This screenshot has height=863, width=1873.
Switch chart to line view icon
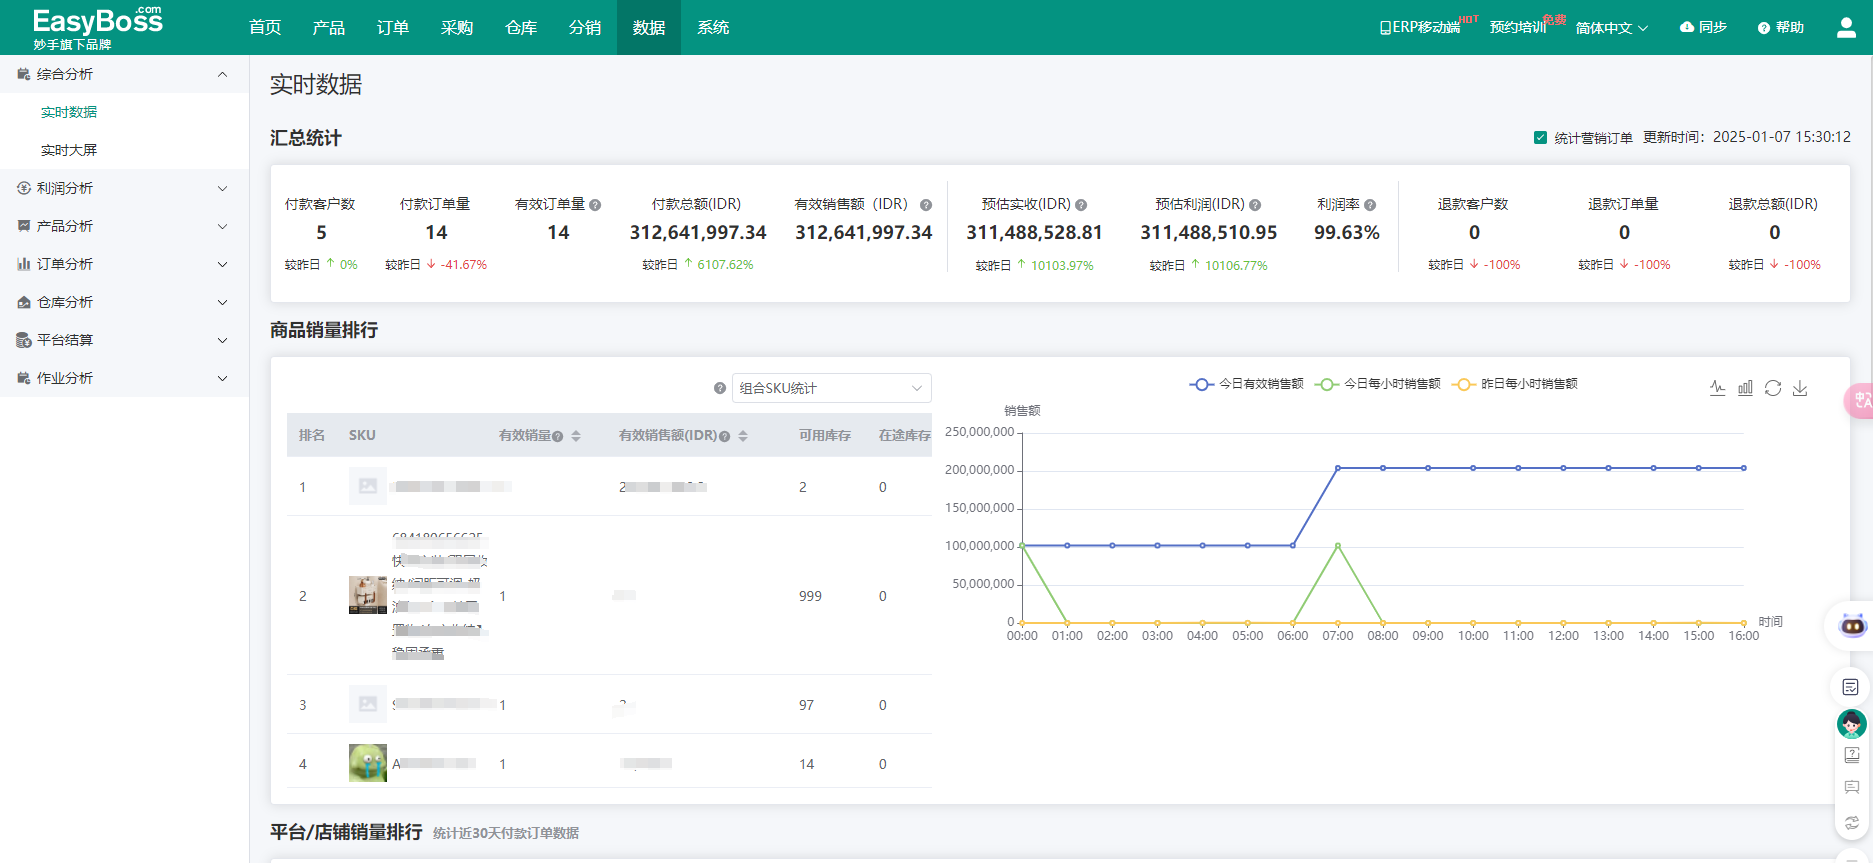tap(1717, 388)
